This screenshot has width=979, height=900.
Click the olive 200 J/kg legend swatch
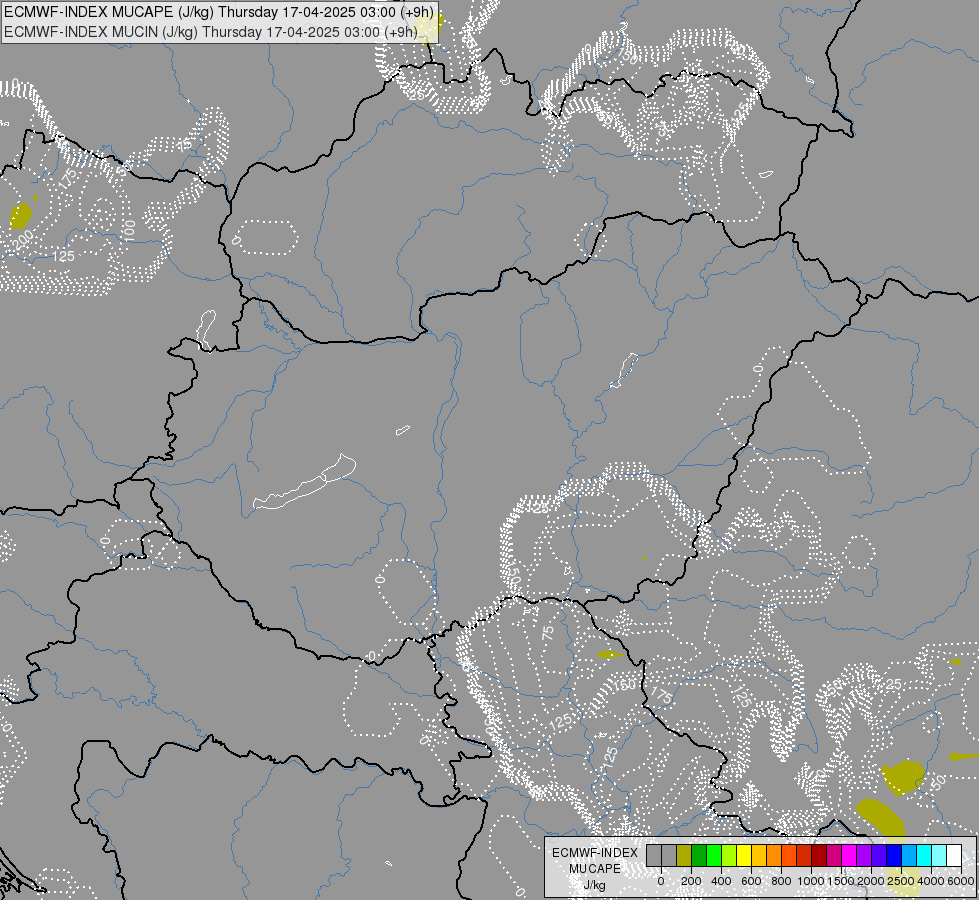[684, 855]
